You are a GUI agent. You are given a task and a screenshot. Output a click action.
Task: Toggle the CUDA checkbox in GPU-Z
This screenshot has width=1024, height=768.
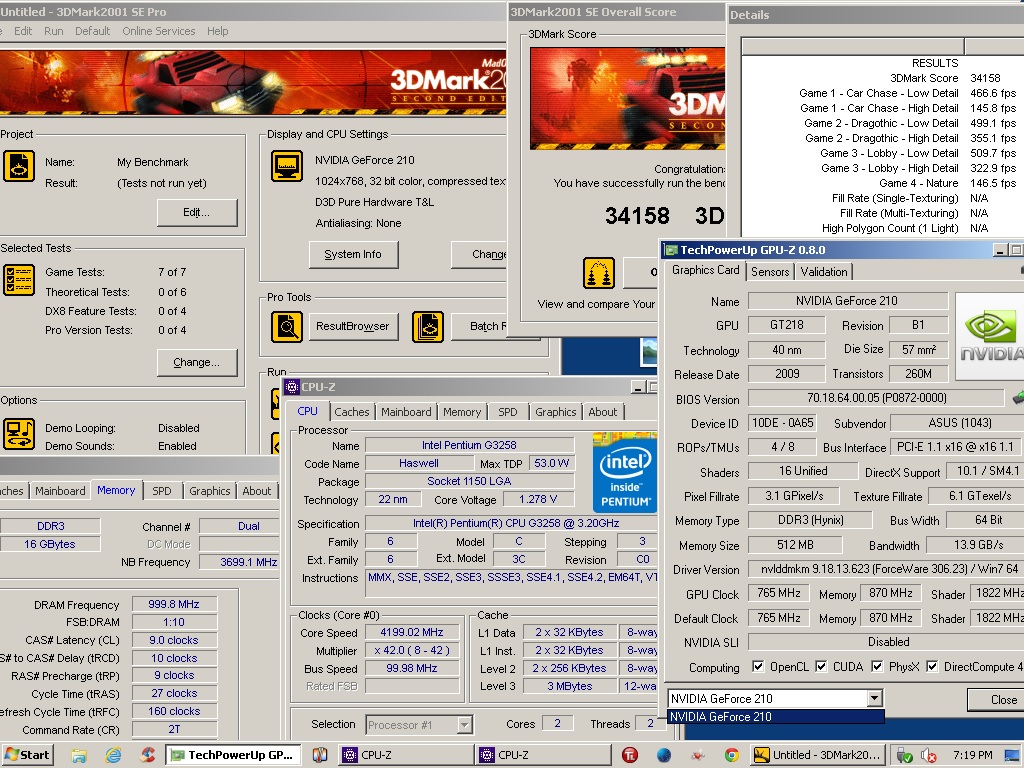tap(821, 666)
